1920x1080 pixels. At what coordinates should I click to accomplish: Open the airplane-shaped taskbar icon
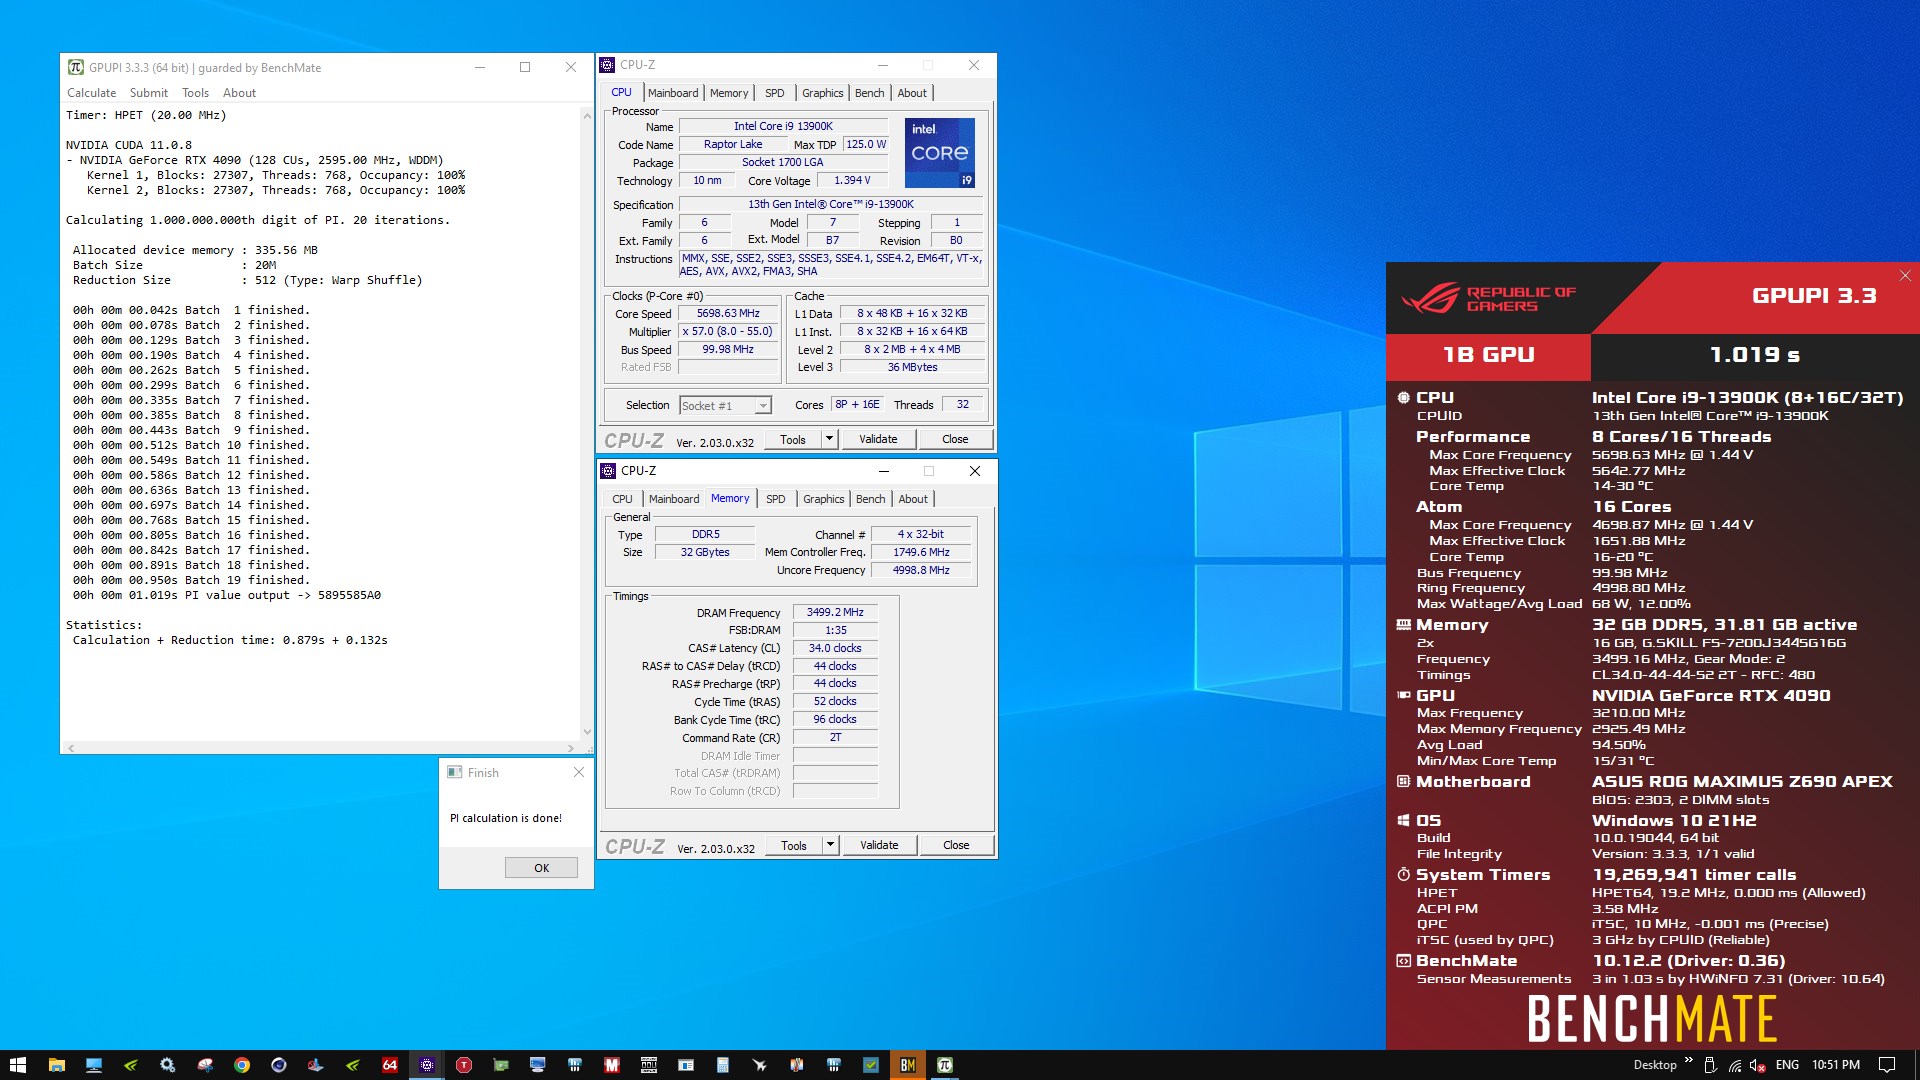point(760,1065)
